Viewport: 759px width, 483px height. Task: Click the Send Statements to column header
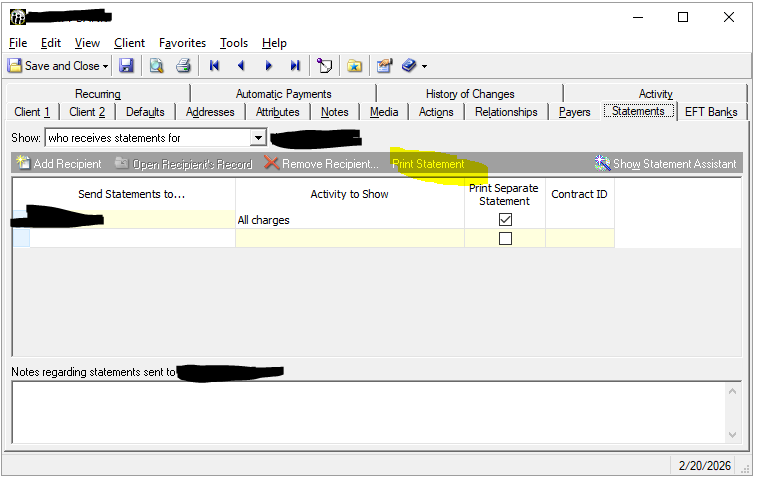pyautogui.click(x=131, y=194)
